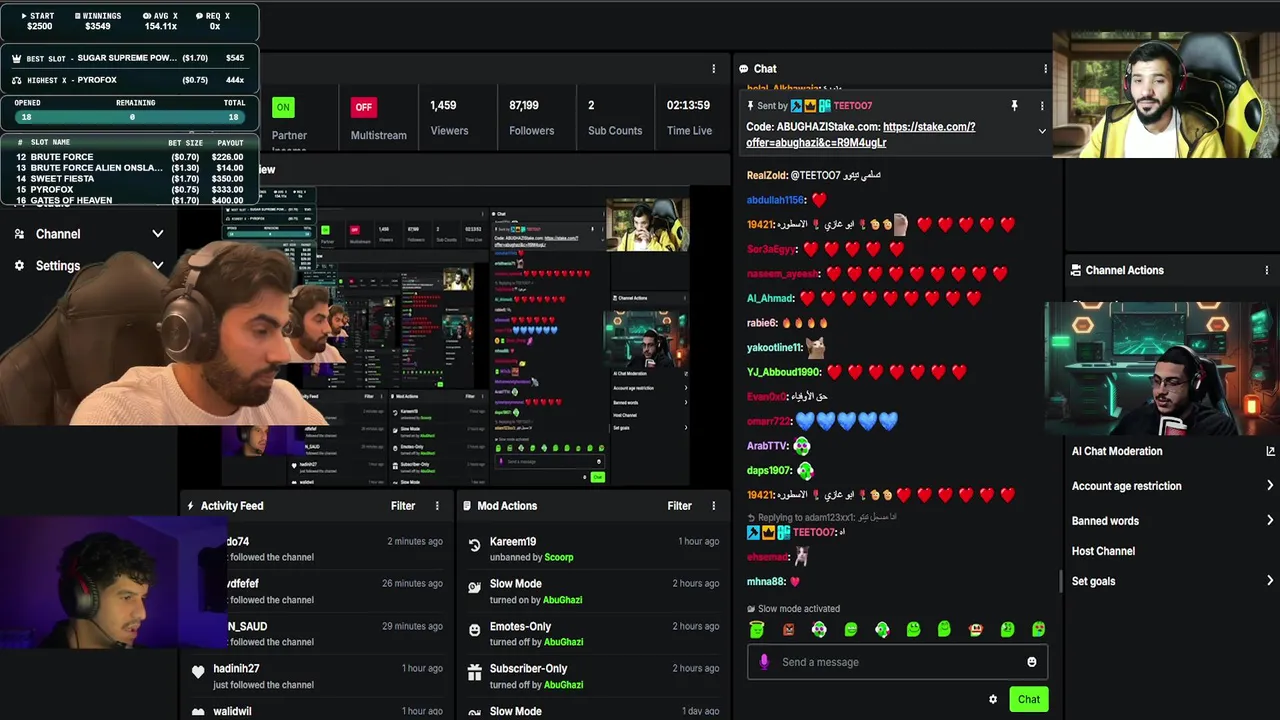The width and height of the screenshot is (1280, 720).
Task: Click the Channel Actions panel icon
Action: point(1076,270)
